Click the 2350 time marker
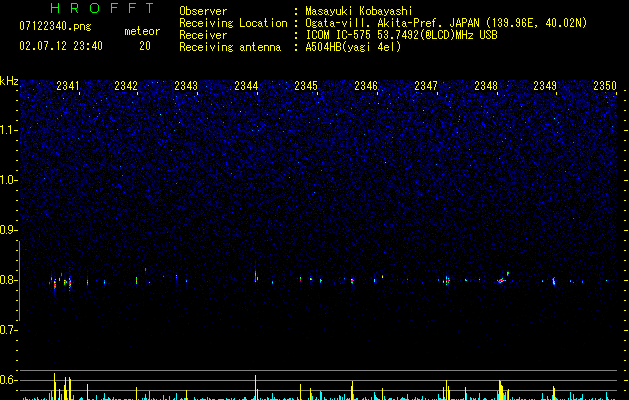This screenshot has height=400, width=629. point(605,86)
